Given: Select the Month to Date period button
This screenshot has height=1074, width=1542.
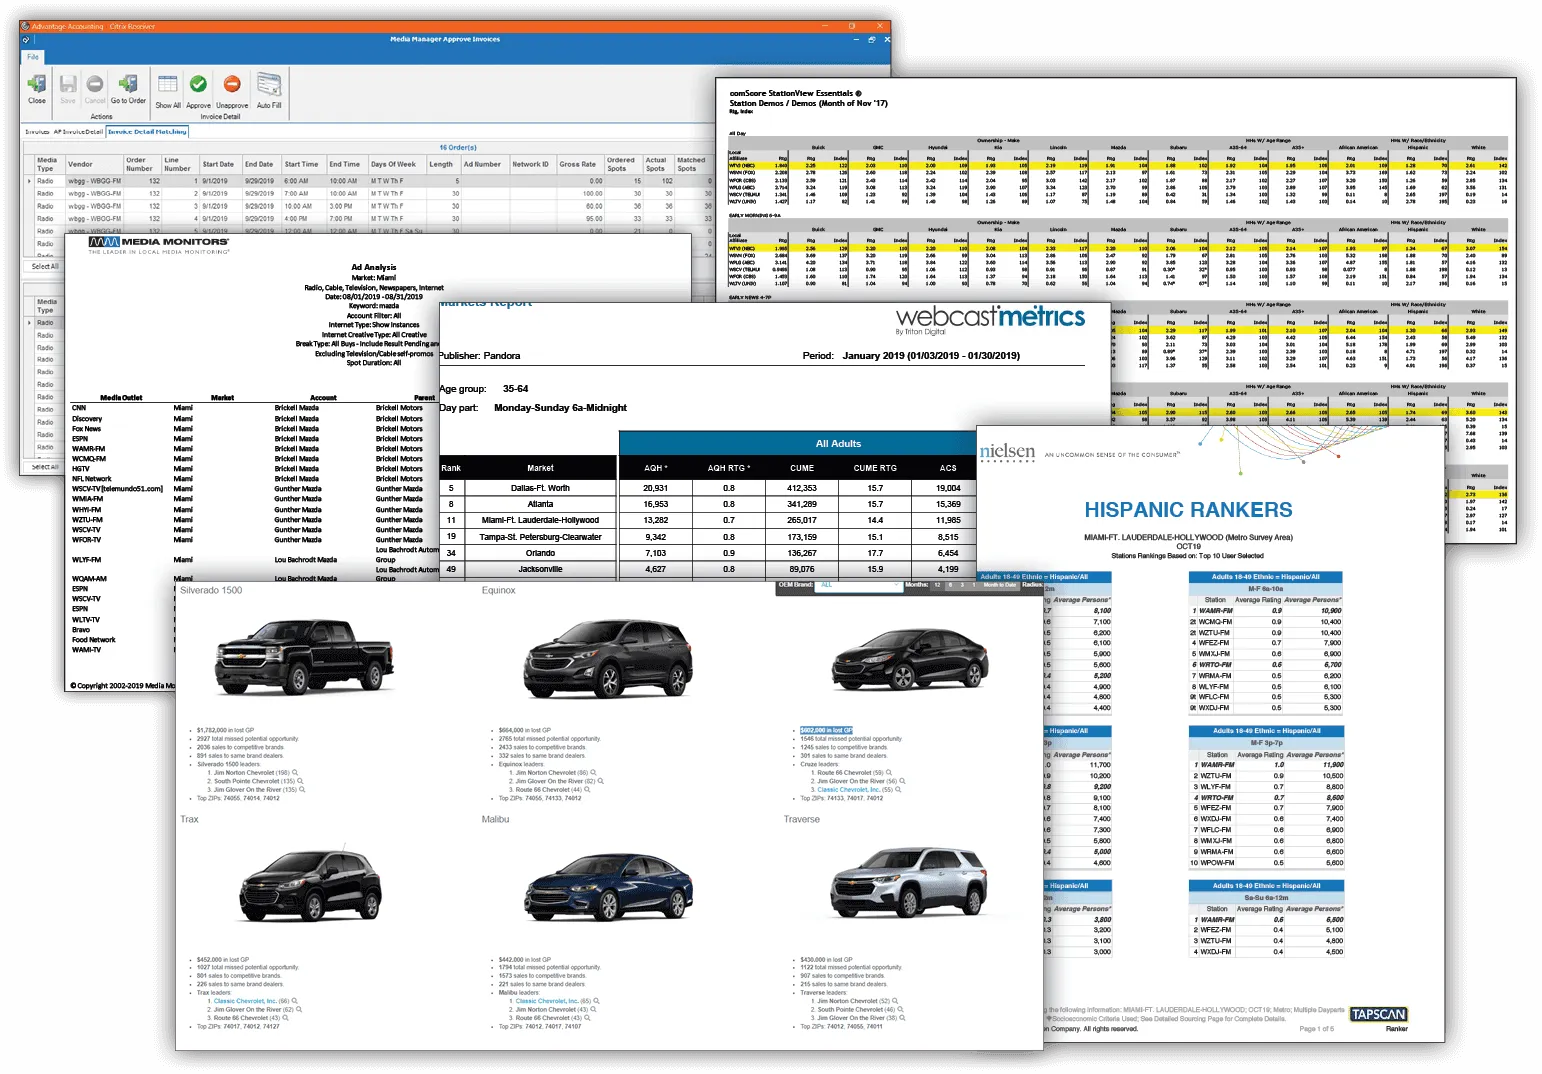Looking at the screenshot, I should point(999,585).
